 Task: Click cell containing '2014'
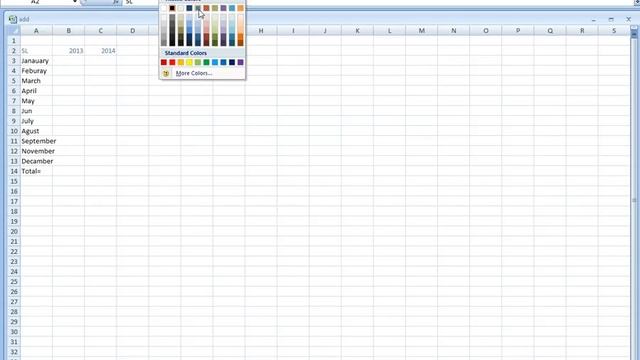coord(100,51)
